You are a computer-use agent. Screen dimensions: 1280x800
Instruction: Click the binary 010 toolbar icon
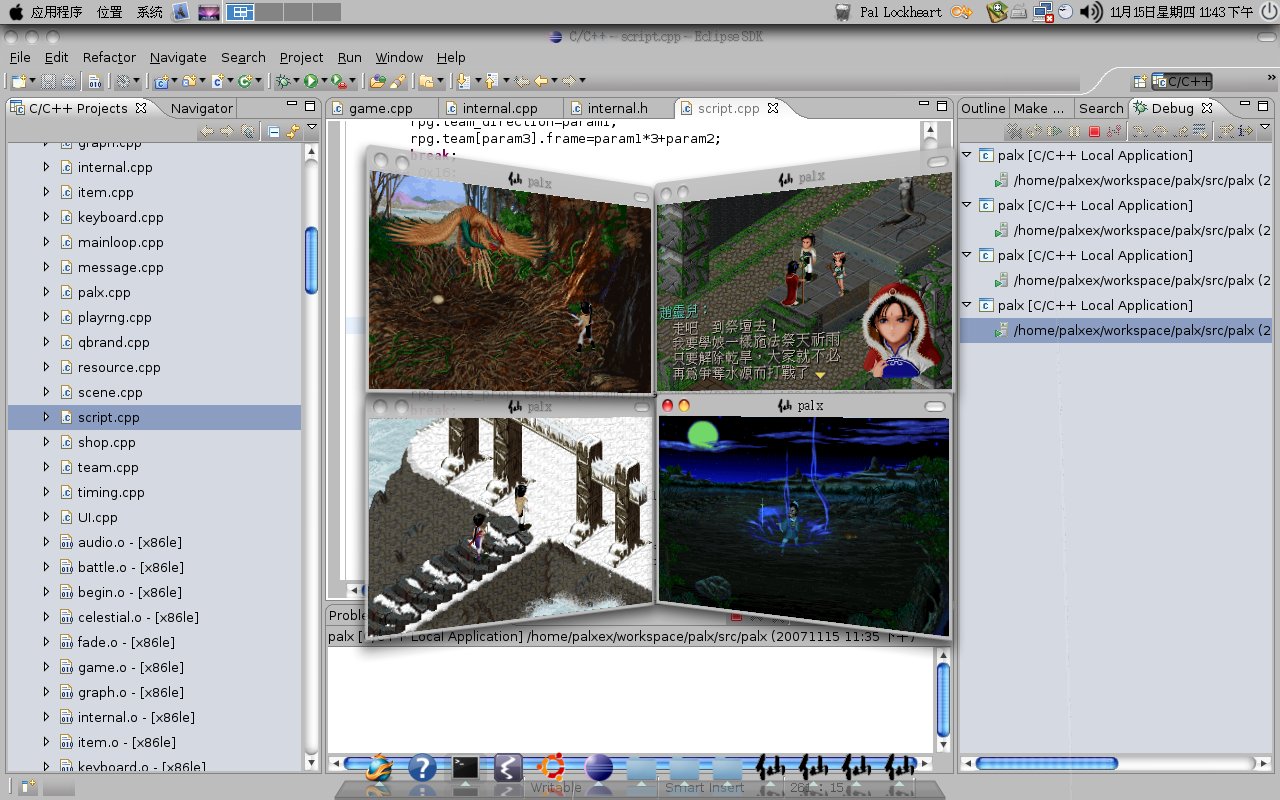point(95,81)
